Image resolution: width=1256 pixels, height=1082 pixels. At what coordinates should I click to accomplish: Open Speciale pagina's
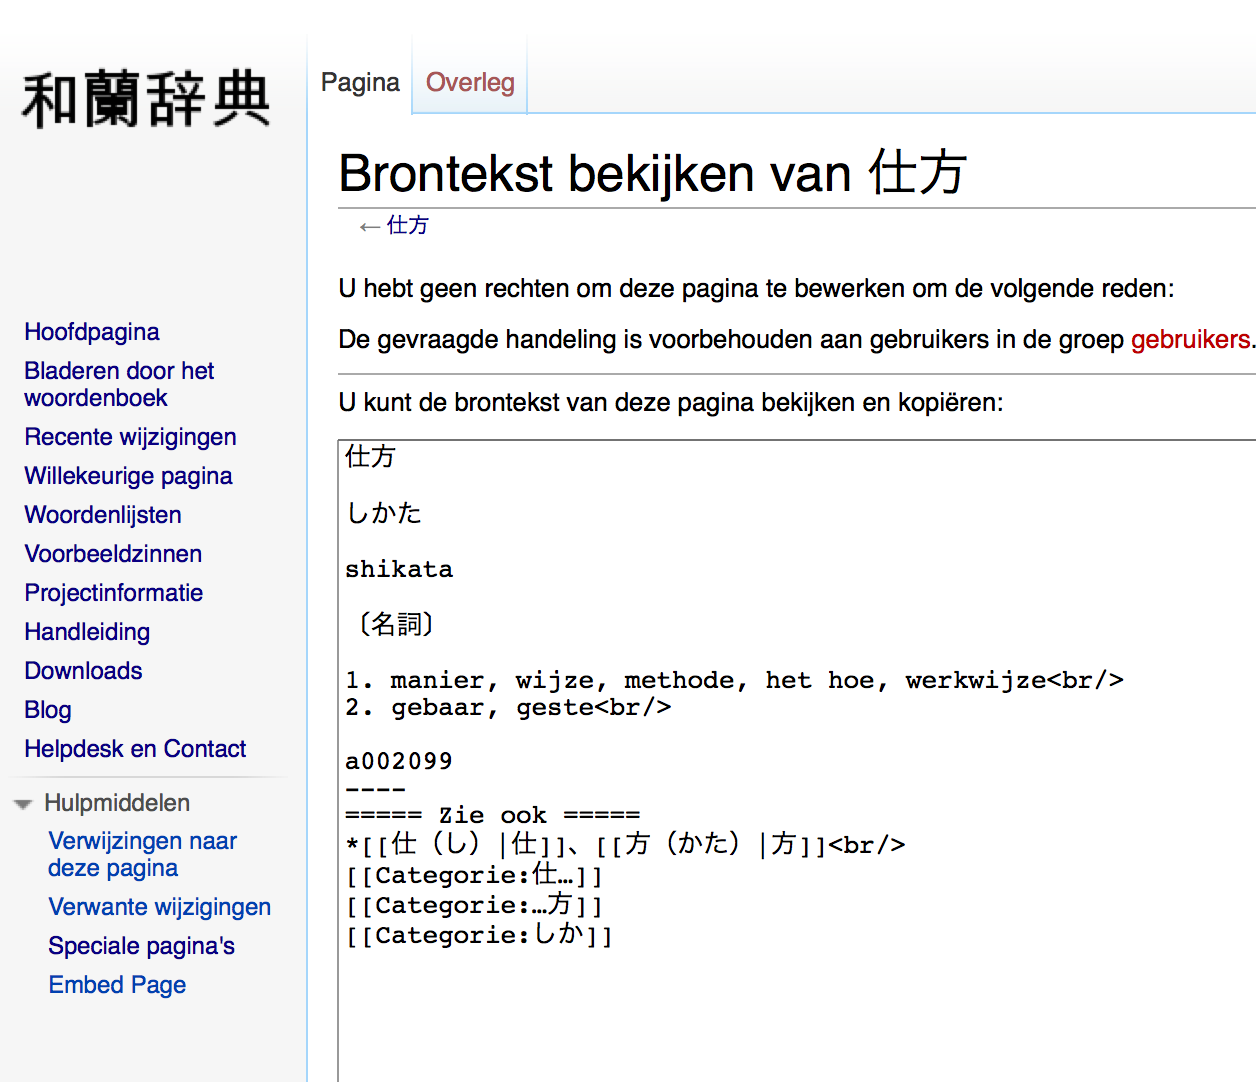point(141,946)
